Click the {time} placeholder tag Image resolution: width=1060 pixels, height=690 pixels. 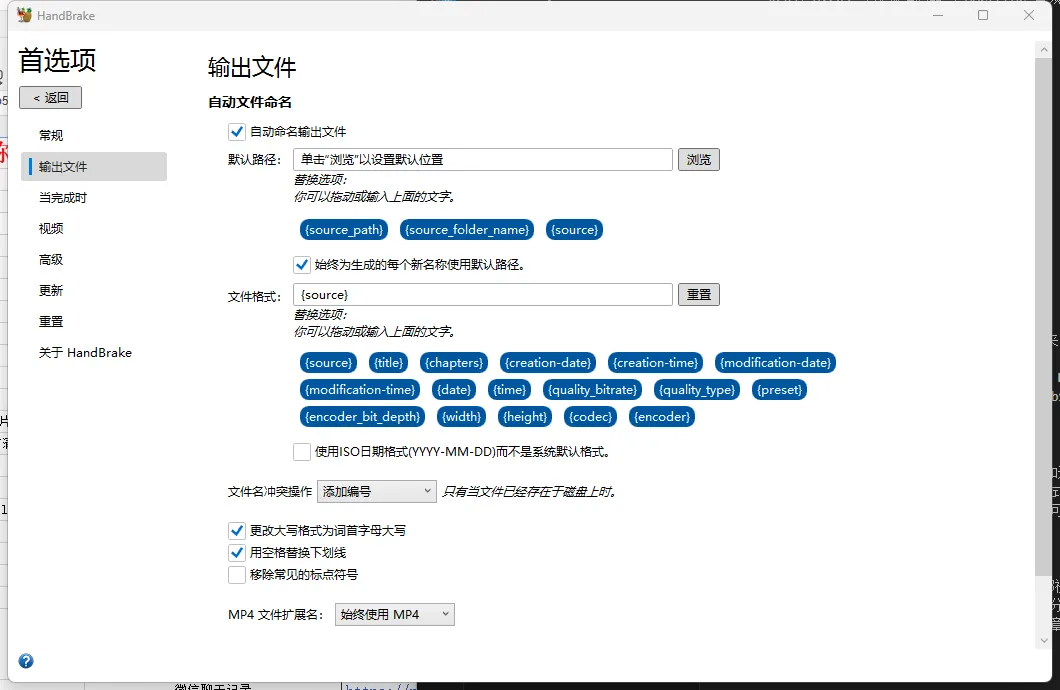click(x=510, y=390)
